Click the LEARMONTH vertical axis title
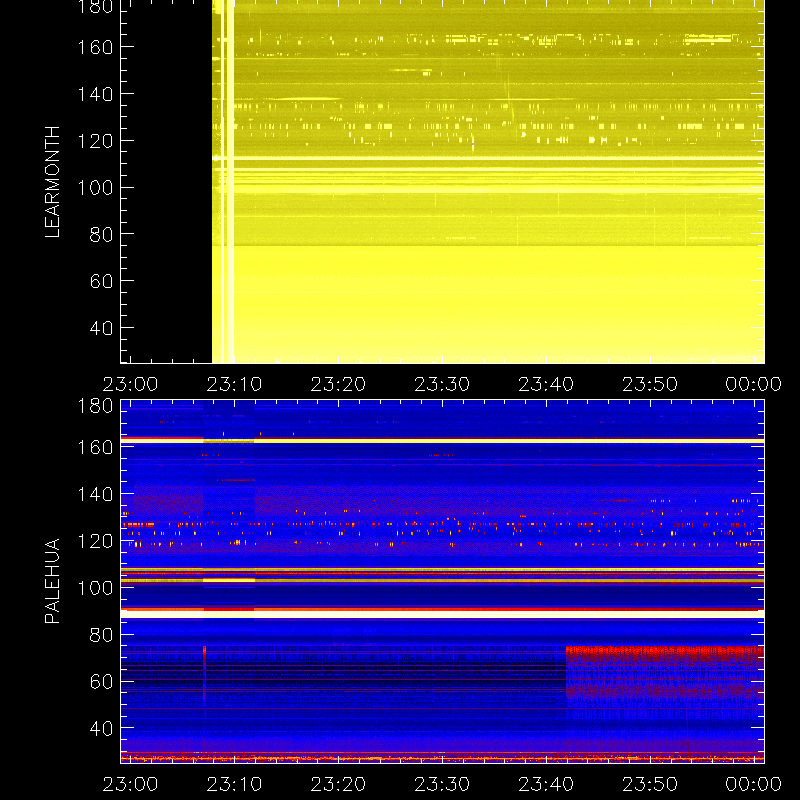800x800 pixels. 53,182
